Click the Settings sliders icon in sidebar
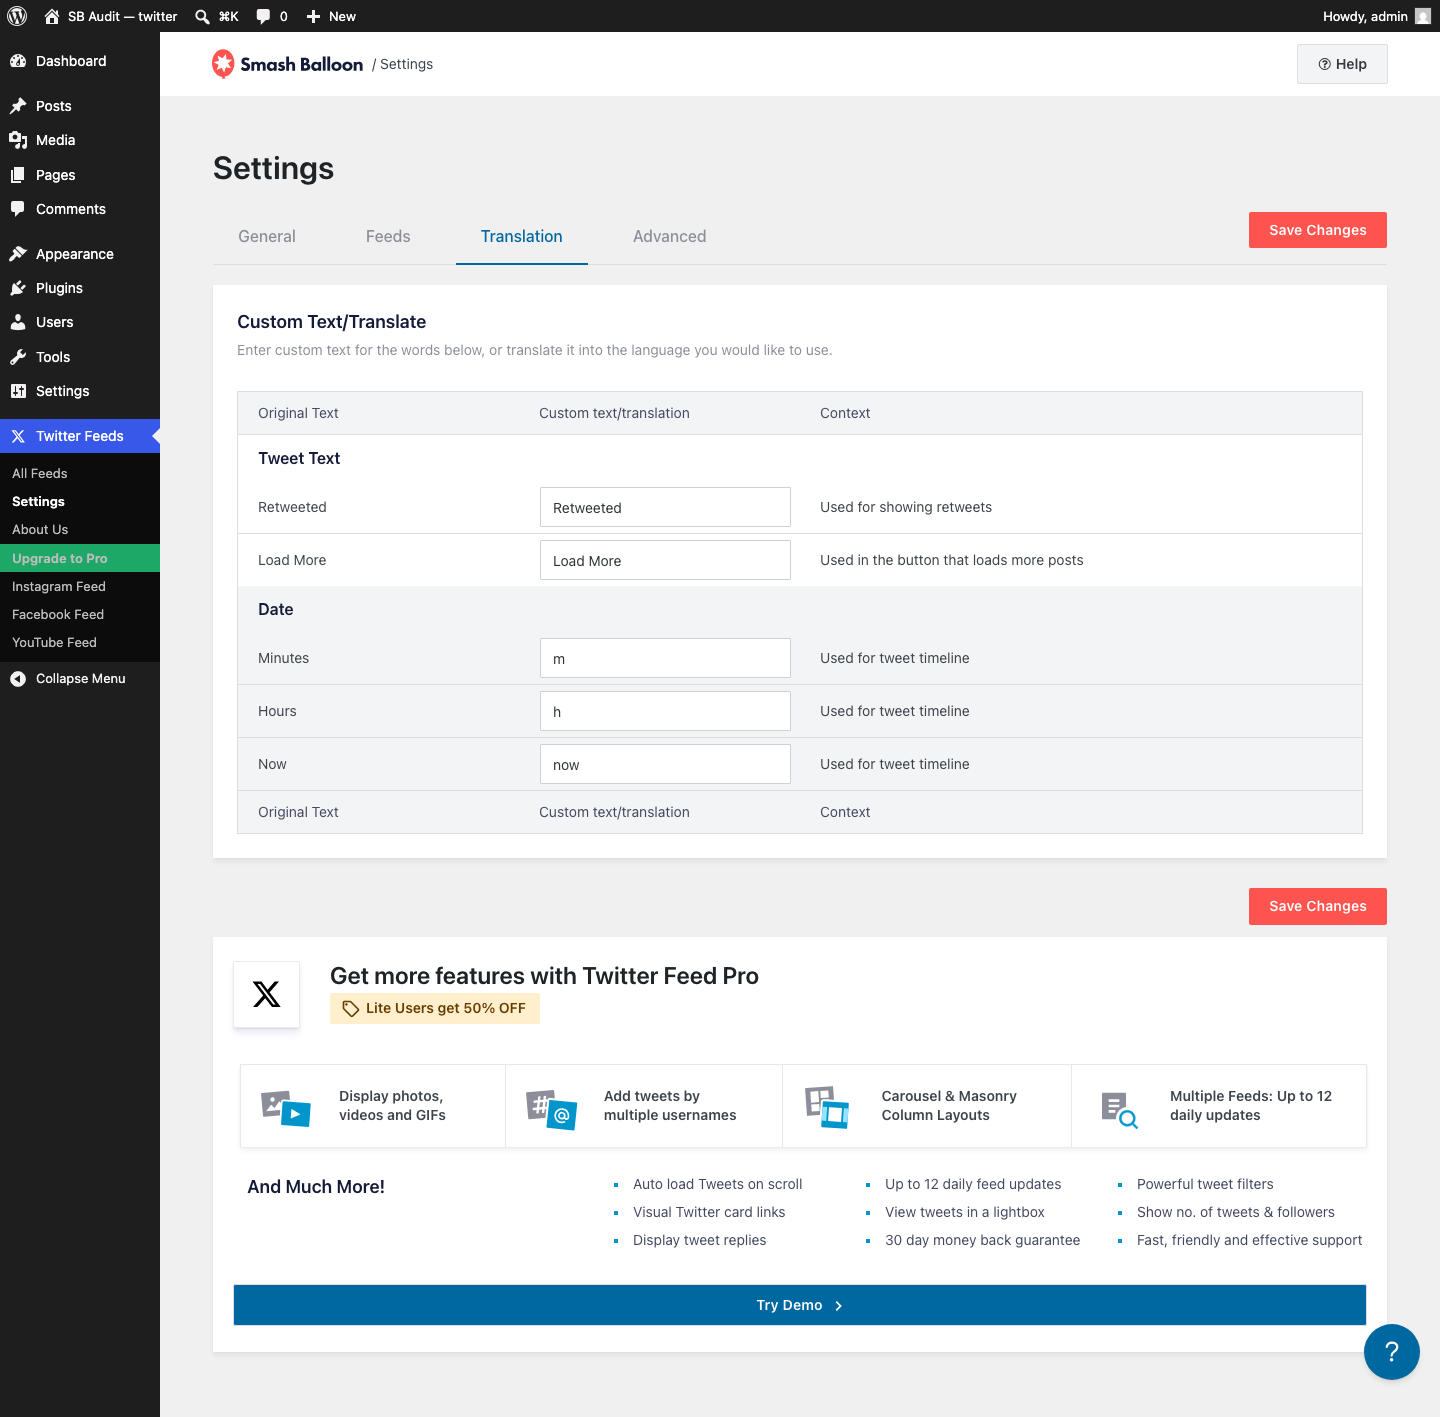This screenshot has width=1440, height=1417. pos(18,391)
